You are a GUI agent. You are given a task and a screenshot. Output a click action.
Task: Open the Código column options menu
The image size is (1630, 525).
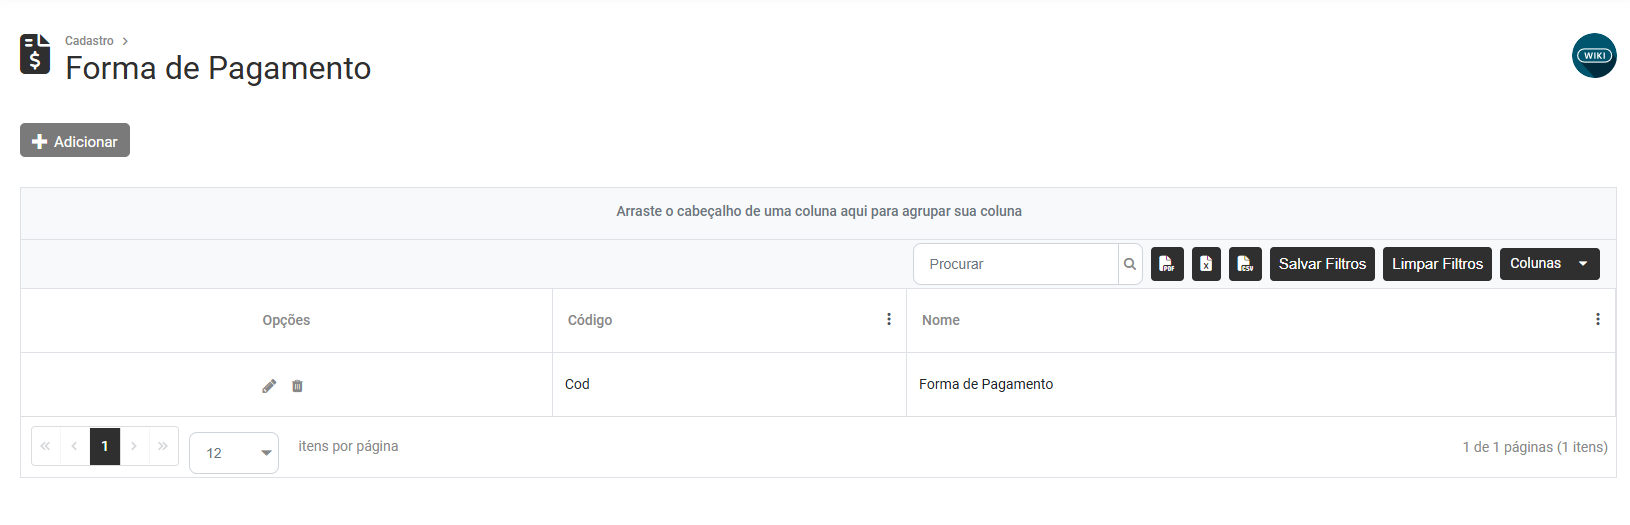pyautogui.click(x=889, y=319)
